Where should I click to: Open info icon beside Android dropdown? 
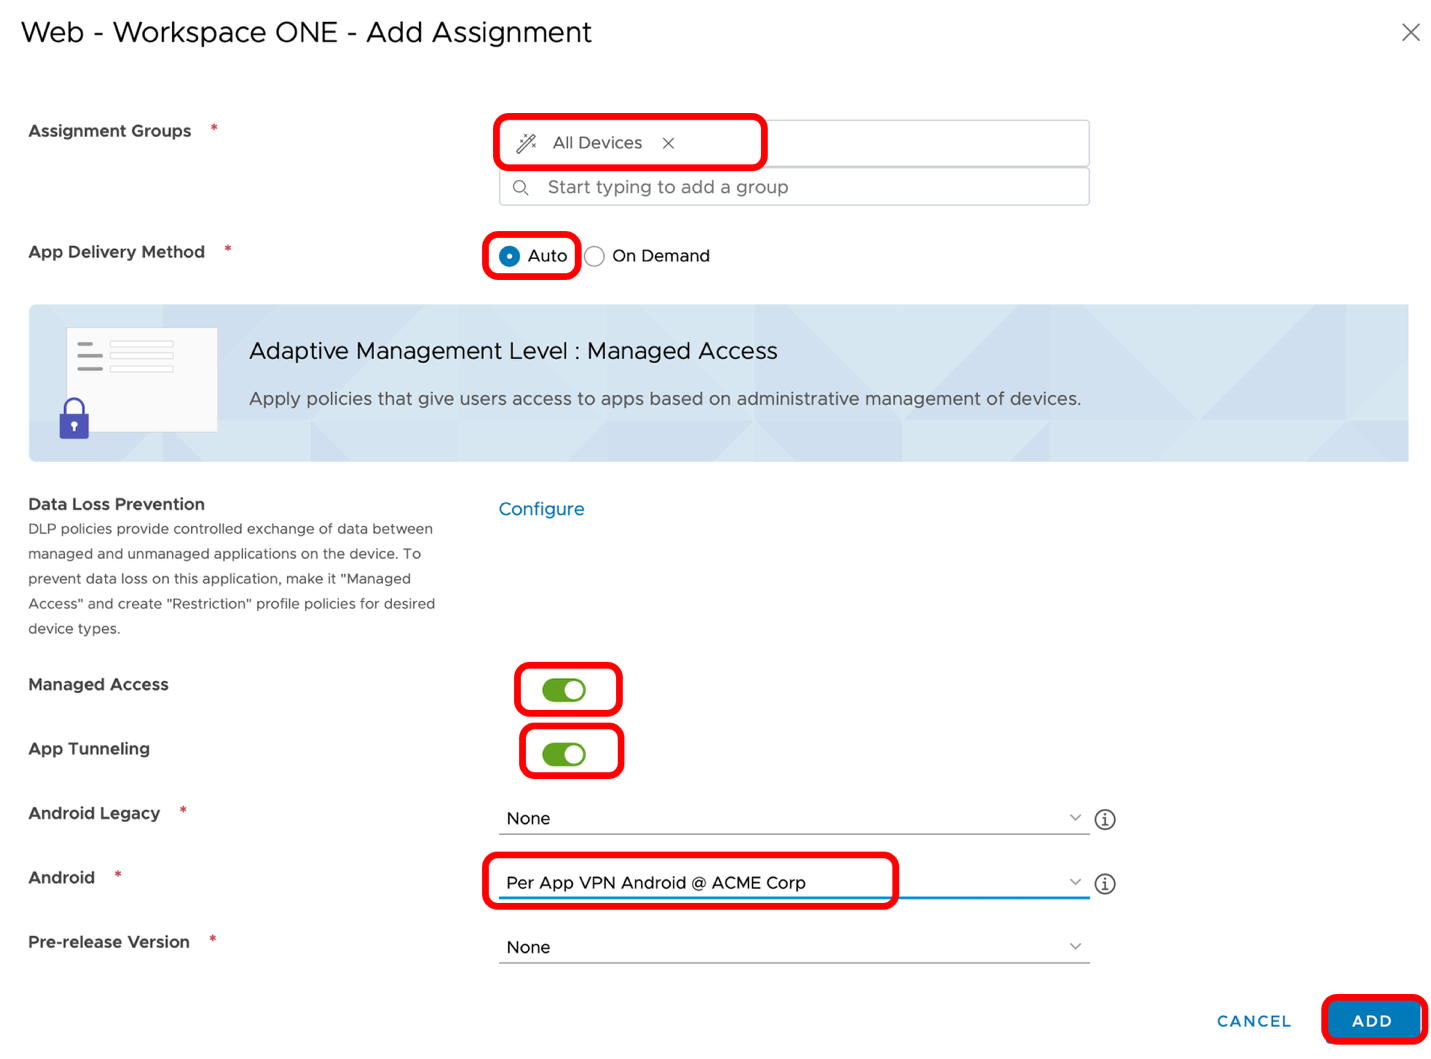point(1104,883)
